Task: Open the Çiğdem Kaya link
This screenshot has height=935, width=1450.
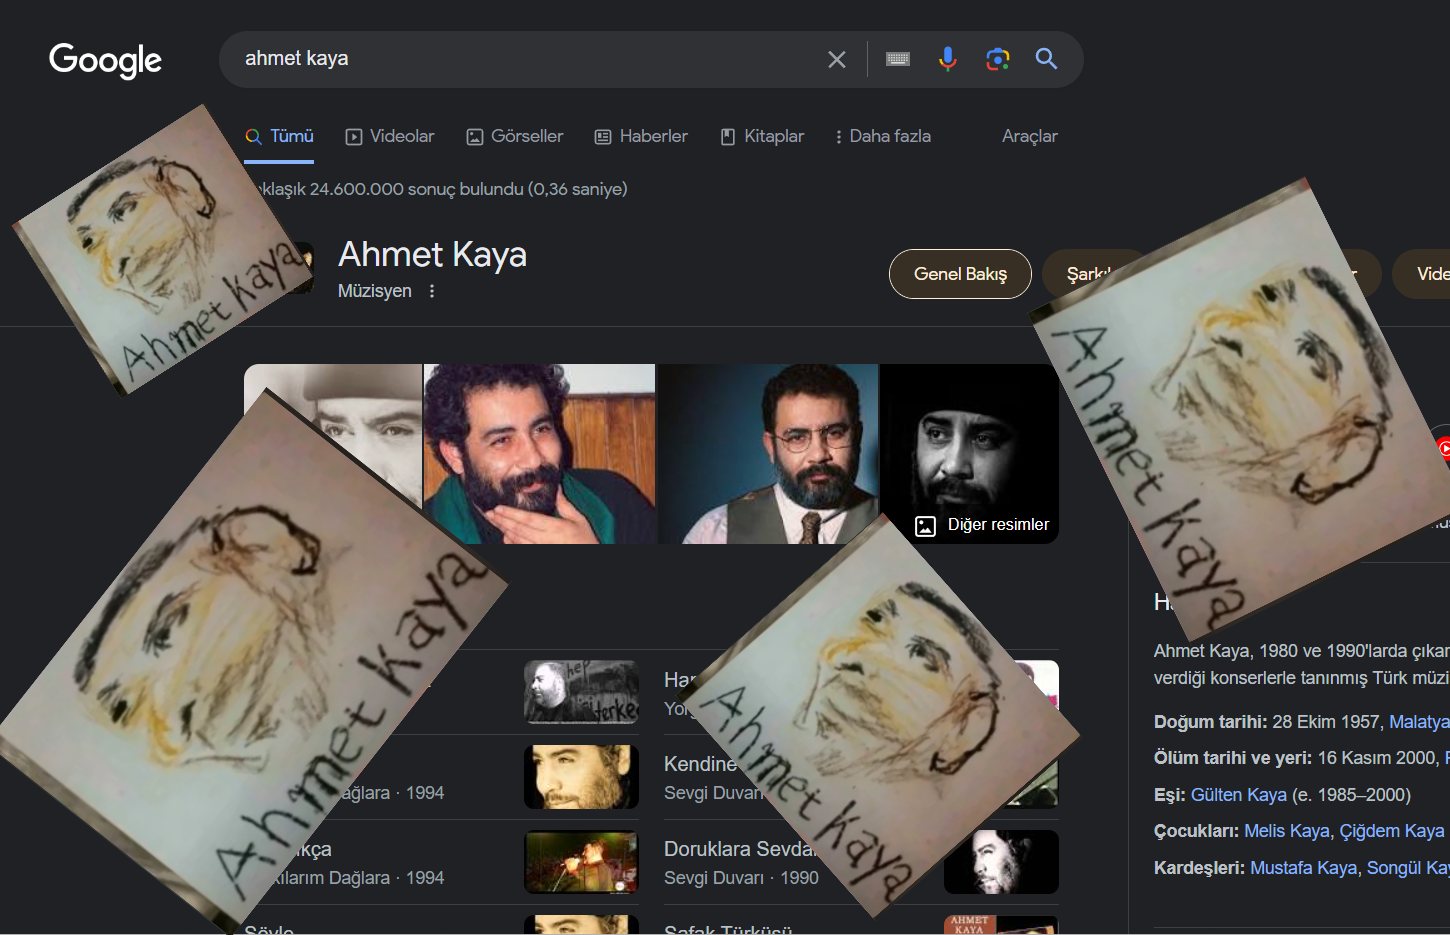Action: [1392, 831]
